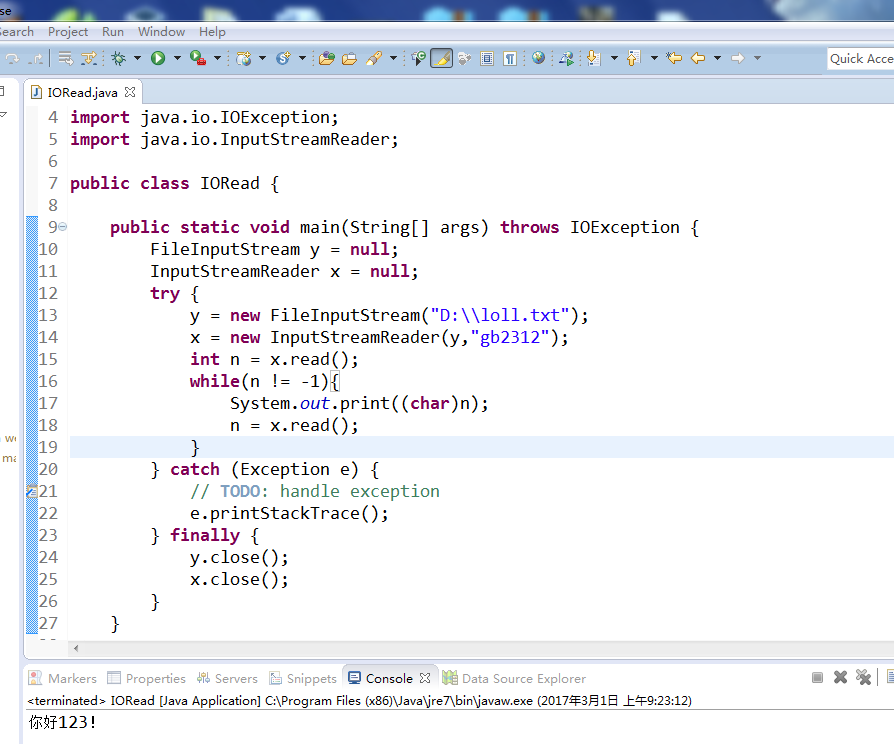
Task: Open the Search dropdown arrow
Action: pos(393,58)
